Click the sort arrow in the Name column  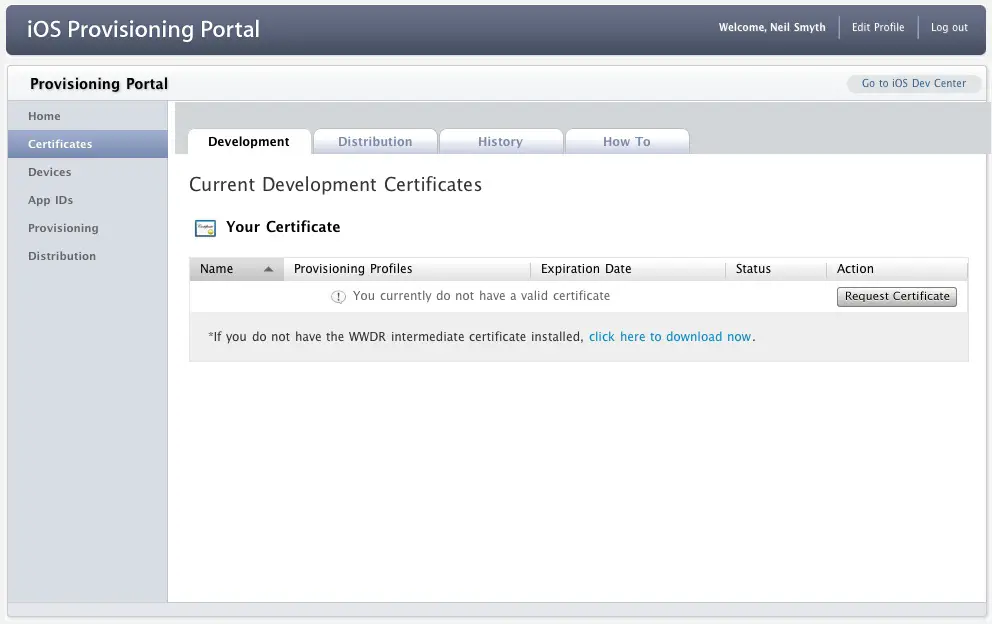268,269
